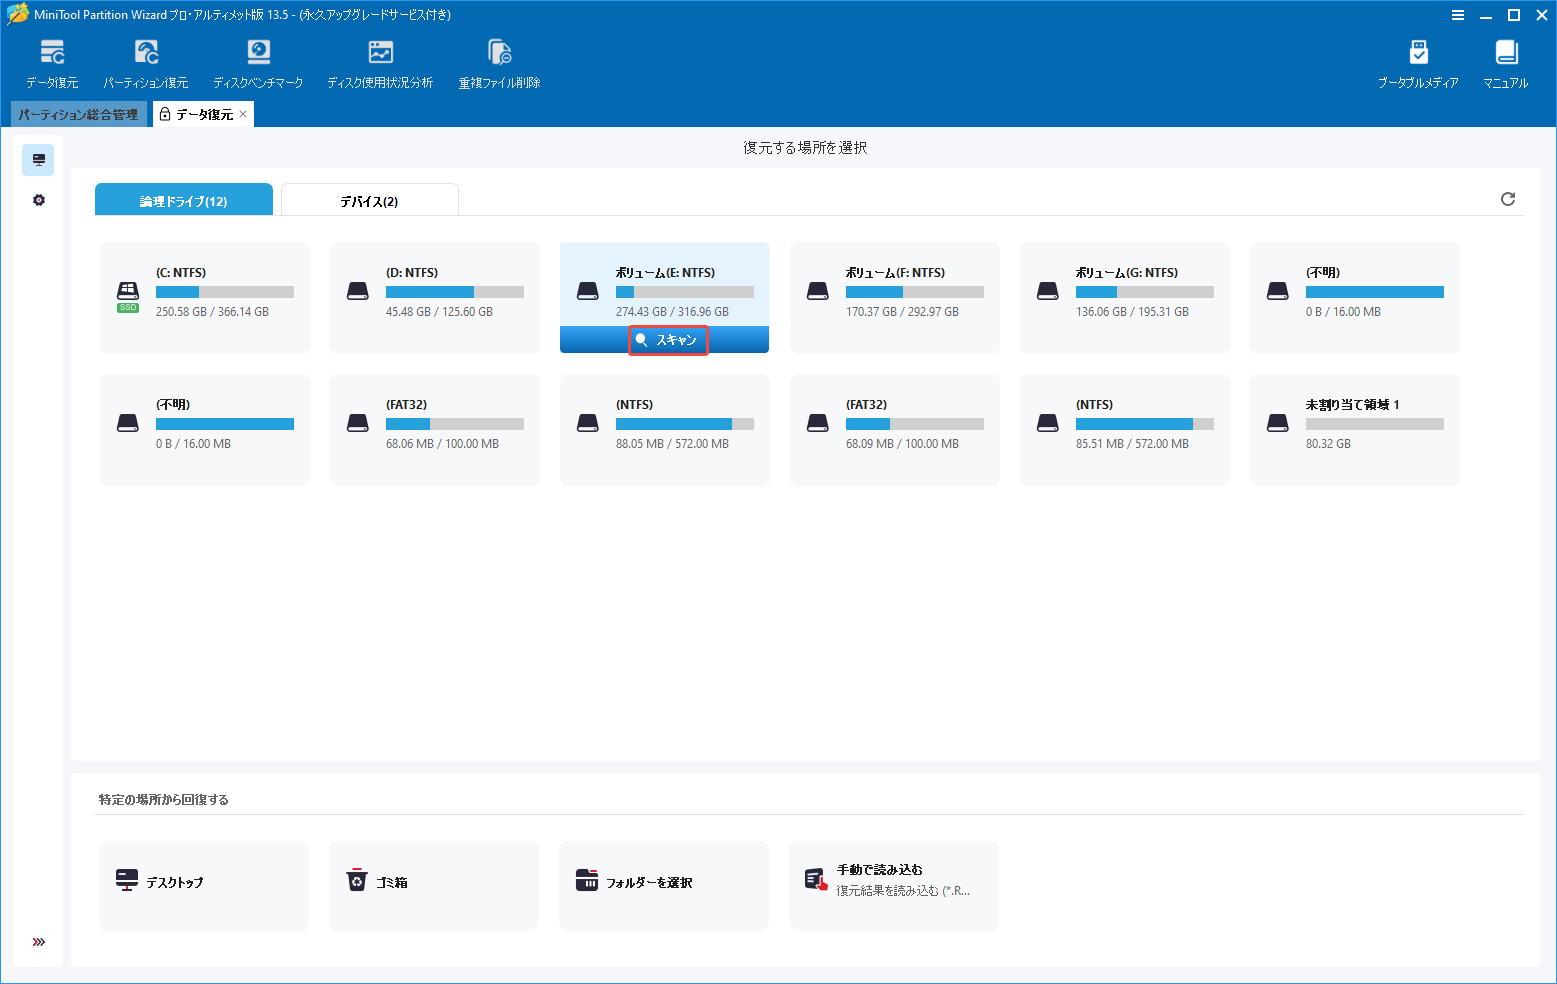Open the ブータブルメディア creator
Viewport: 1557px width, 984px height.
(1419, 60)
